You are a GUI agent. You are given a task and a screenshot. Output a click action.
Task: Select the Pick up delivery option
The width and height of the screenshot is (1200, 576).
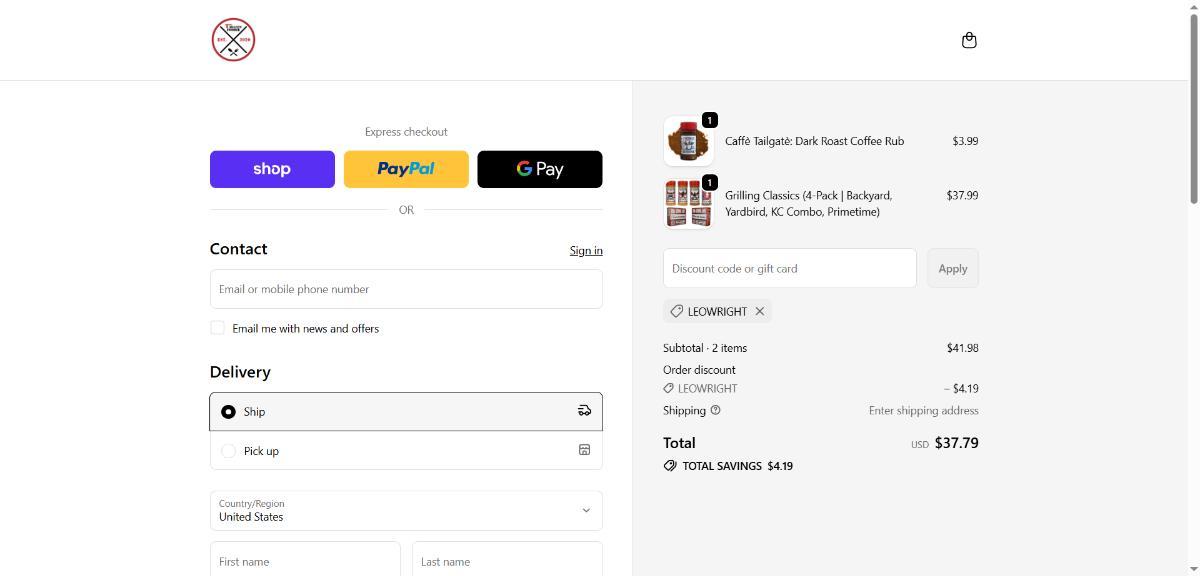click(228, 451)
